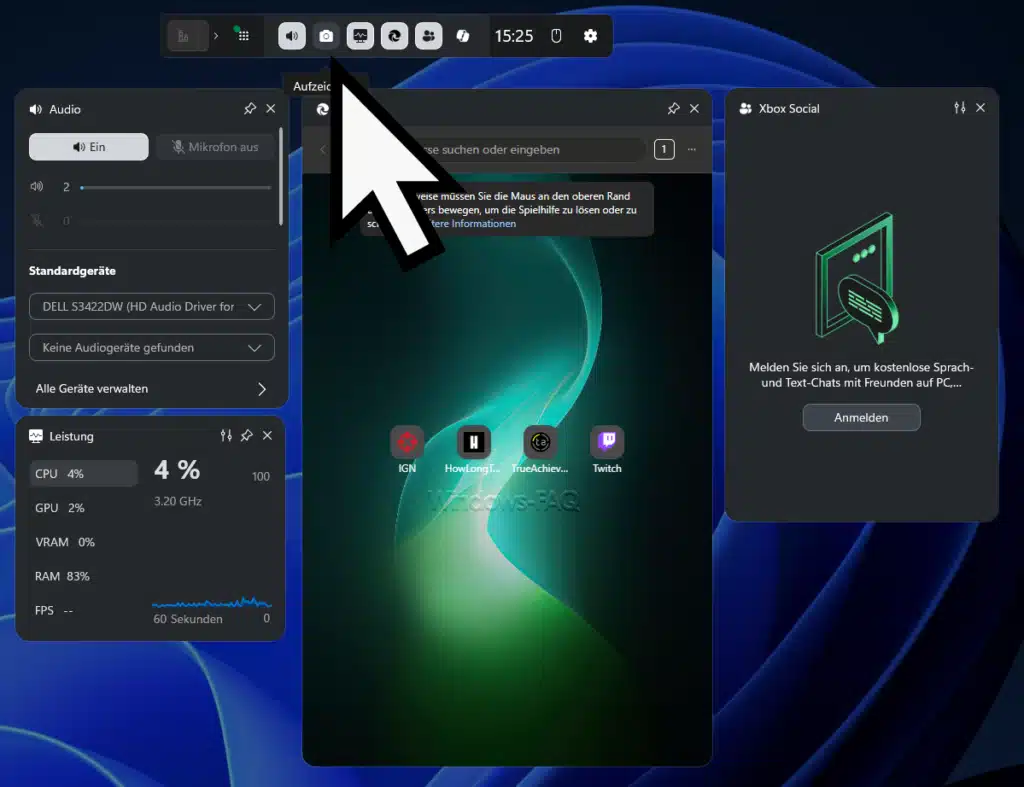This screenshot has height=787, width=1024.
Task: Pin the Edge browser widget
Action: pyautogui.click(x=673, y=108)
